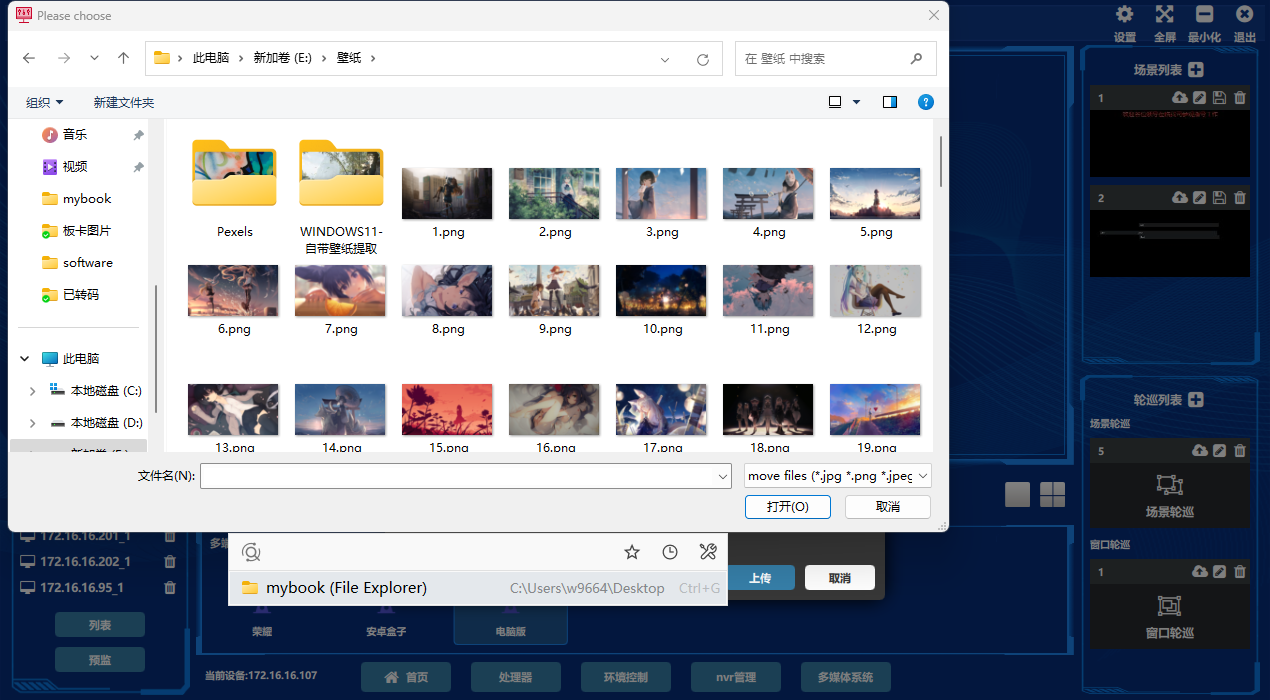The height and width of the screenshot is (700, 1270).
Task: Open the 设置 settings gear in the control app
Action: (x=1125, y=14)
